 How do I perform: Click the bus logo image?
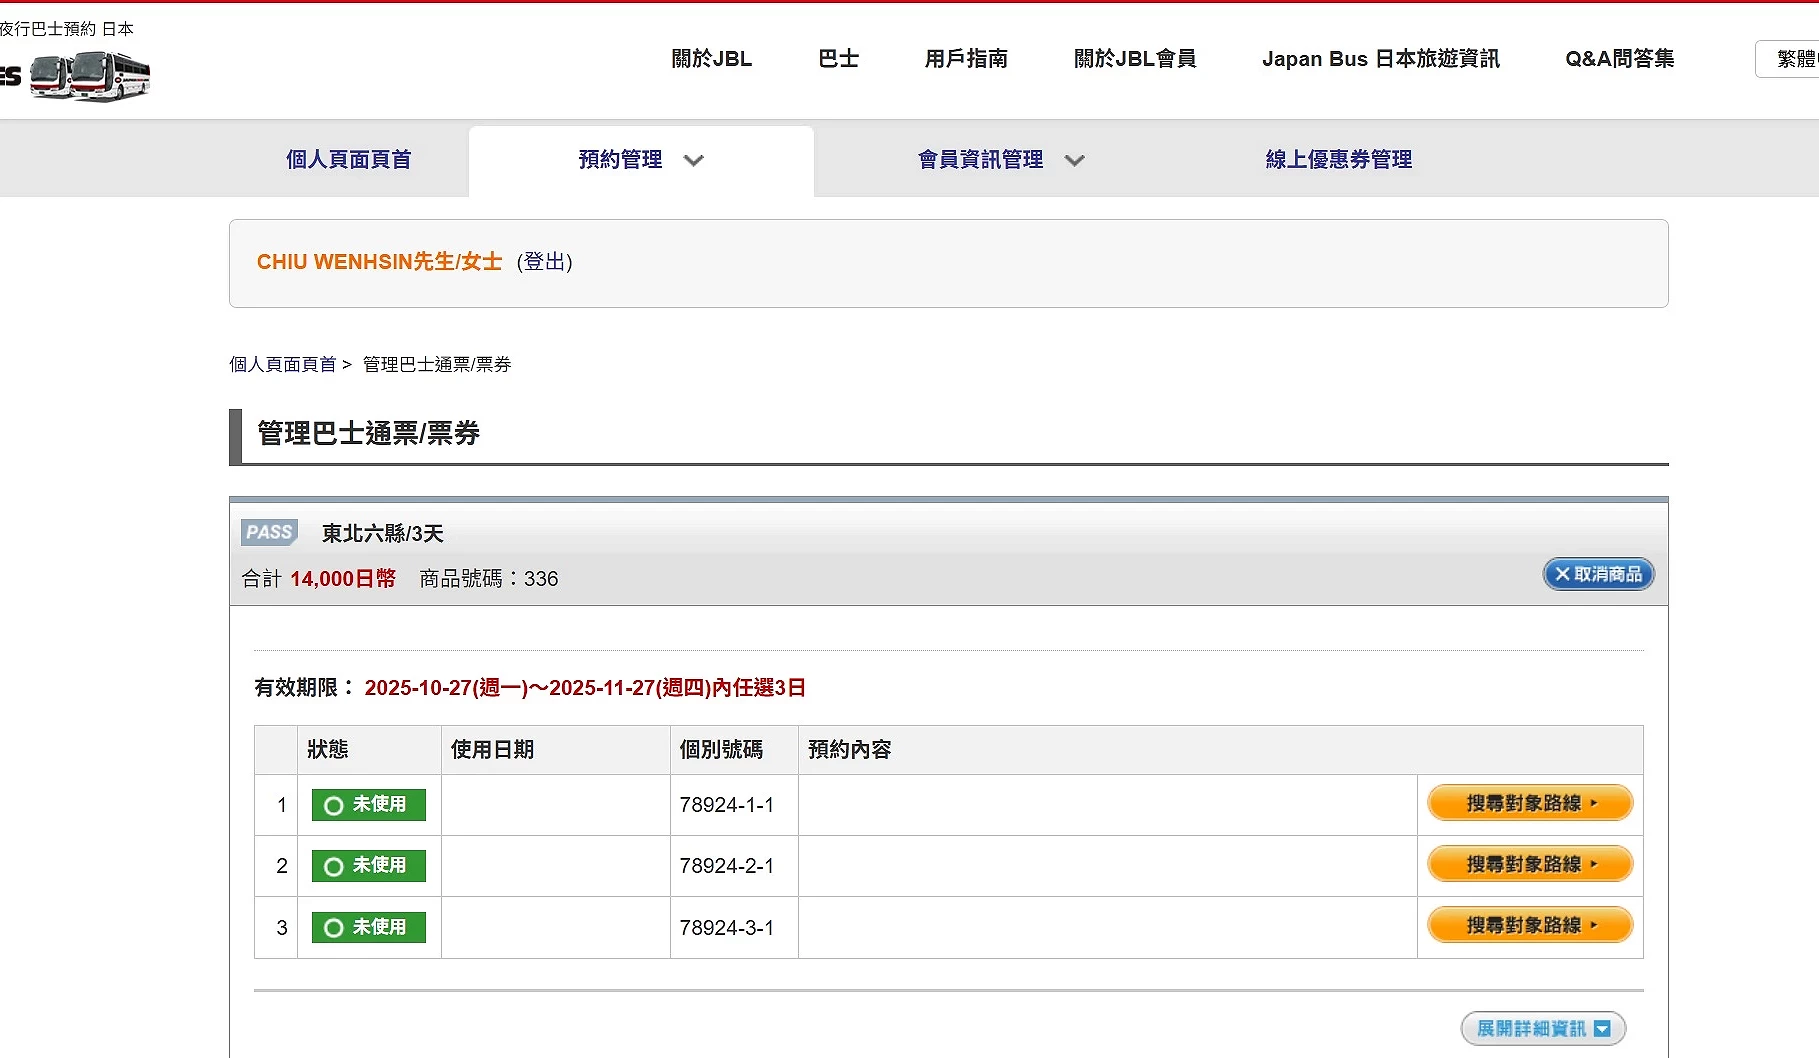click(x=90, y=76)
